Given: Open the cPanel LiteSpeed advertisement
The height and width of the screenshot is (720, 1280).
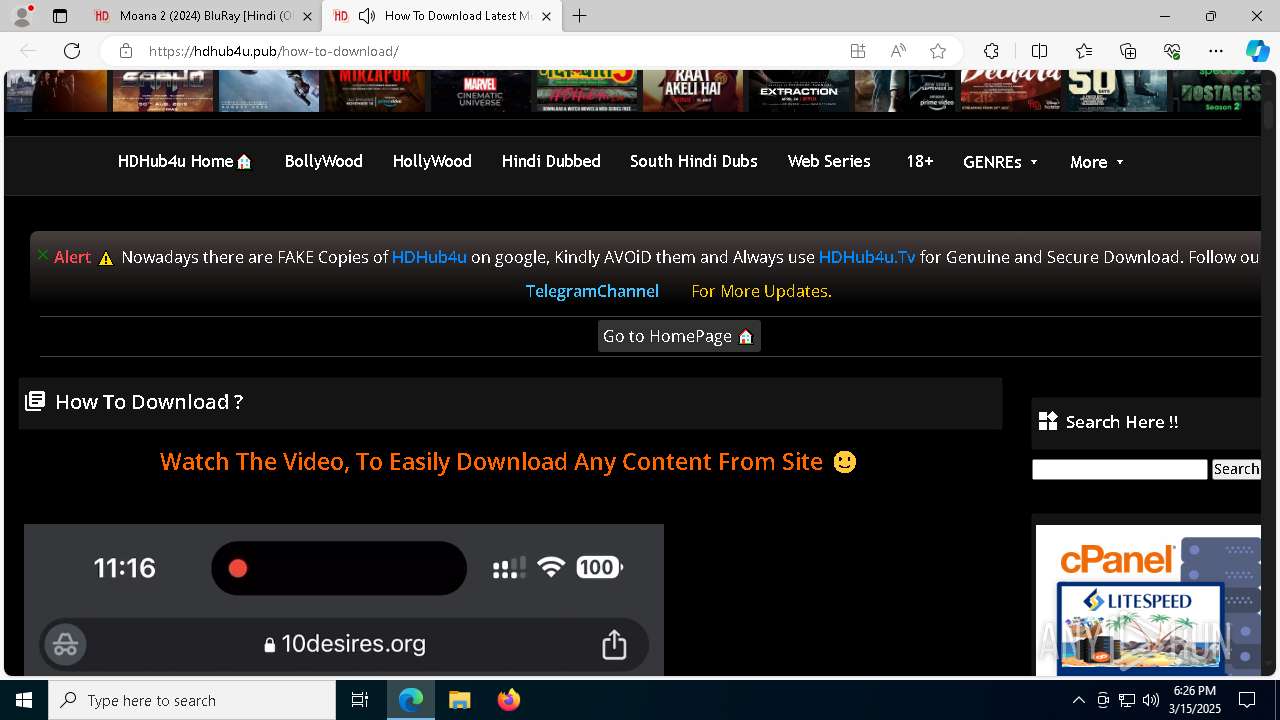Looking at the screenshot, I should [1148, 600].
